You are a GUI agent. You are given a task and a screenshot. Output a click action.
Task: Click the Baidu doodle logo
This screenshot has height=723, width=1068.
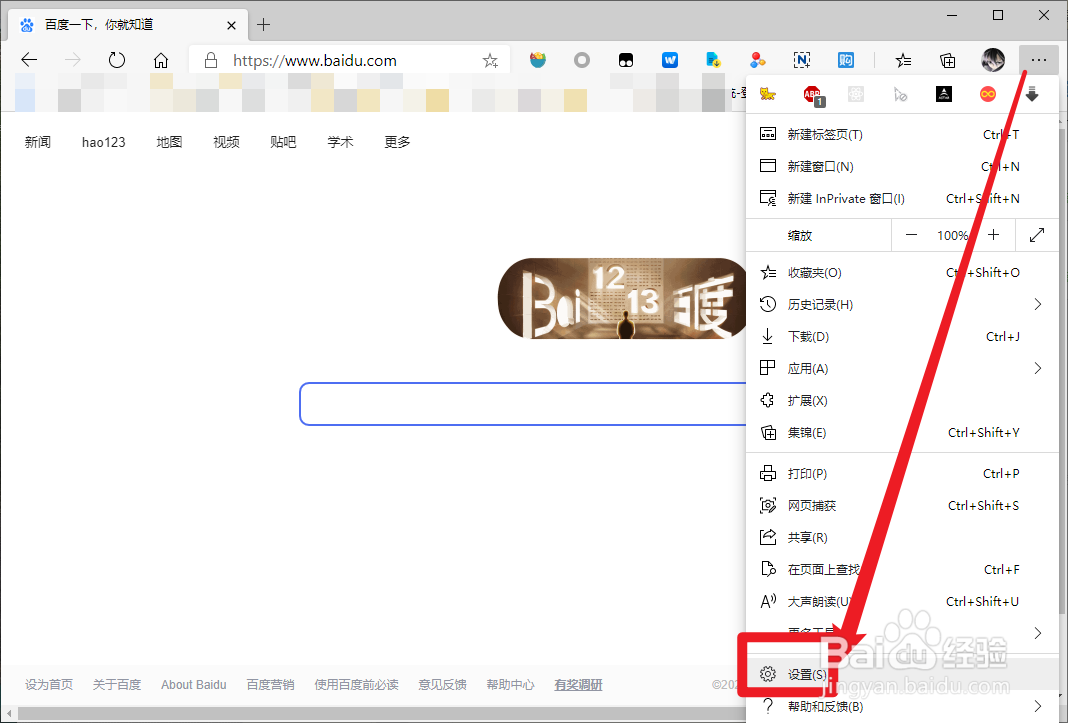coord(623,298)
